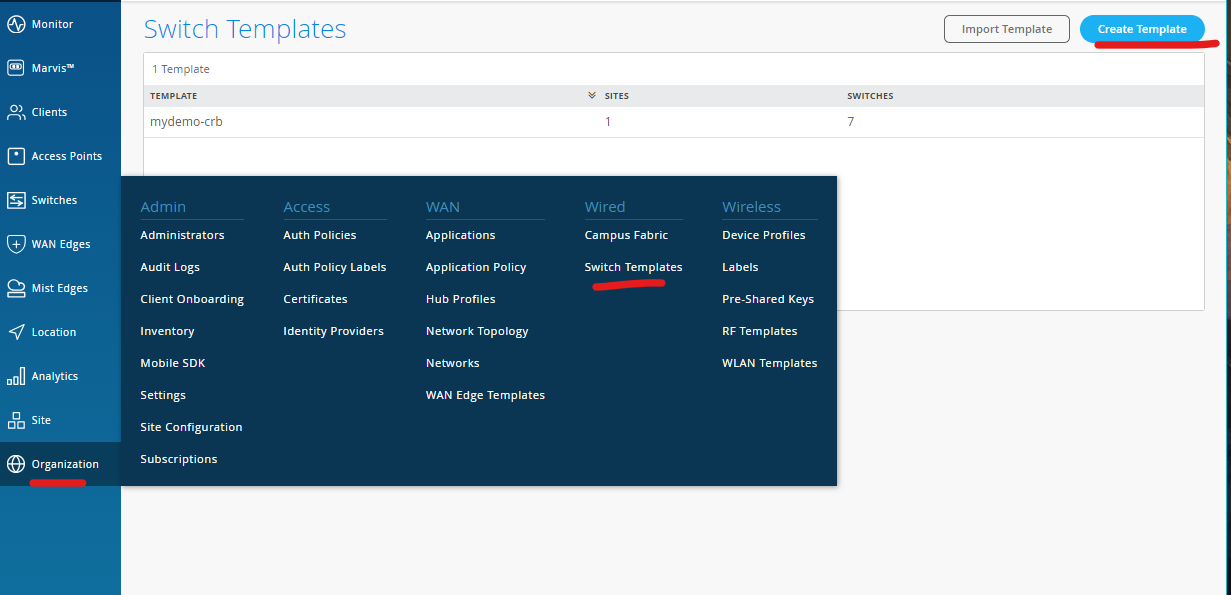This screenshot has height=595, width=1231.
Task: Open Audit Logs under Admin
Action: pos(170,267)
